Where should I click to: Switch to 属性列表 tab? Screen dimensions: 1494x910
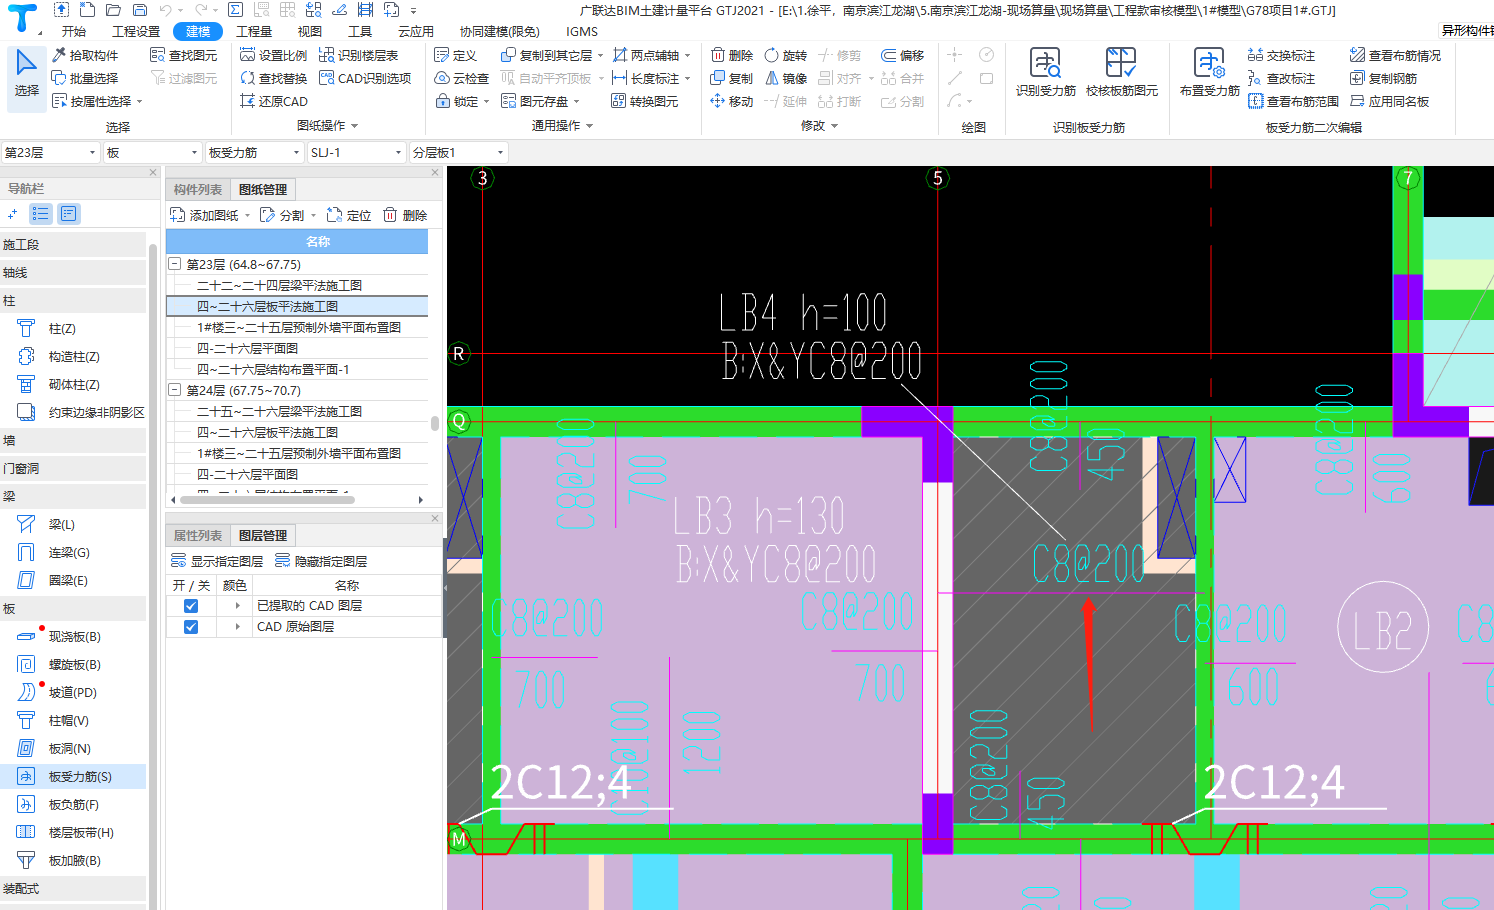point(198,535)
